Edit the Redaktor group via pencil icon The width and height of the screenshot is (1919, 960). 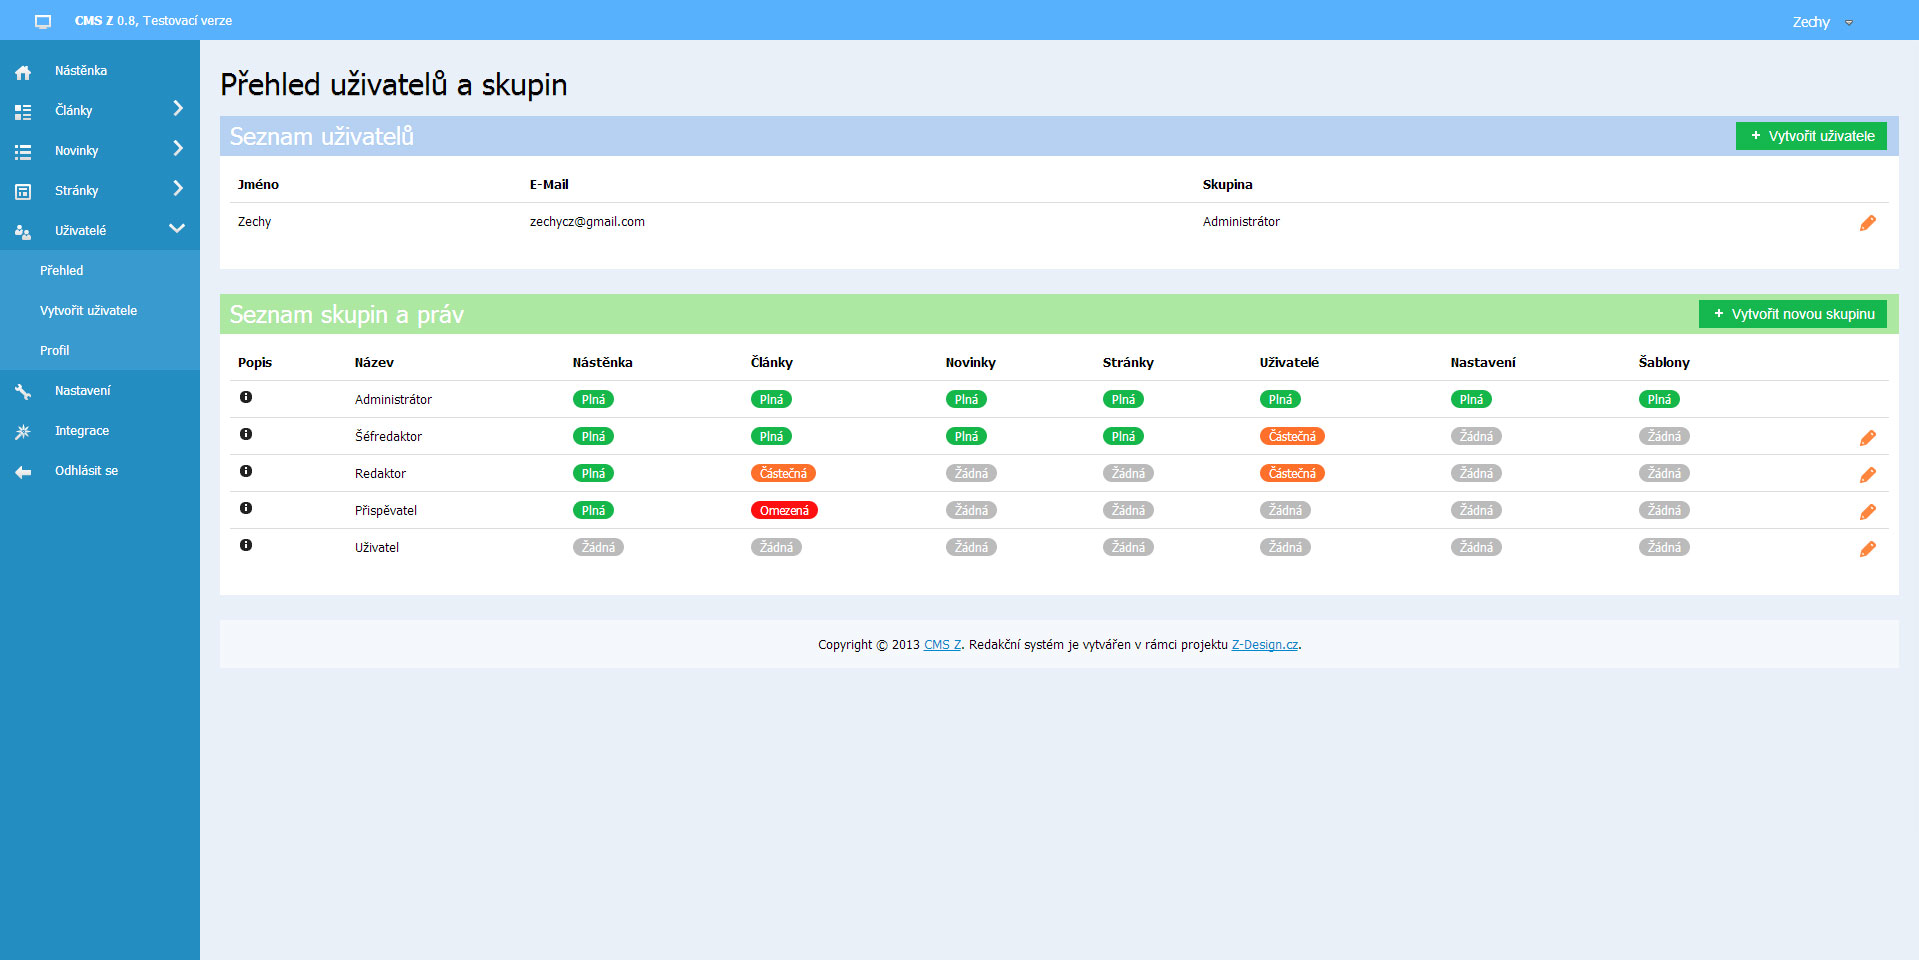pos(1867,475)
